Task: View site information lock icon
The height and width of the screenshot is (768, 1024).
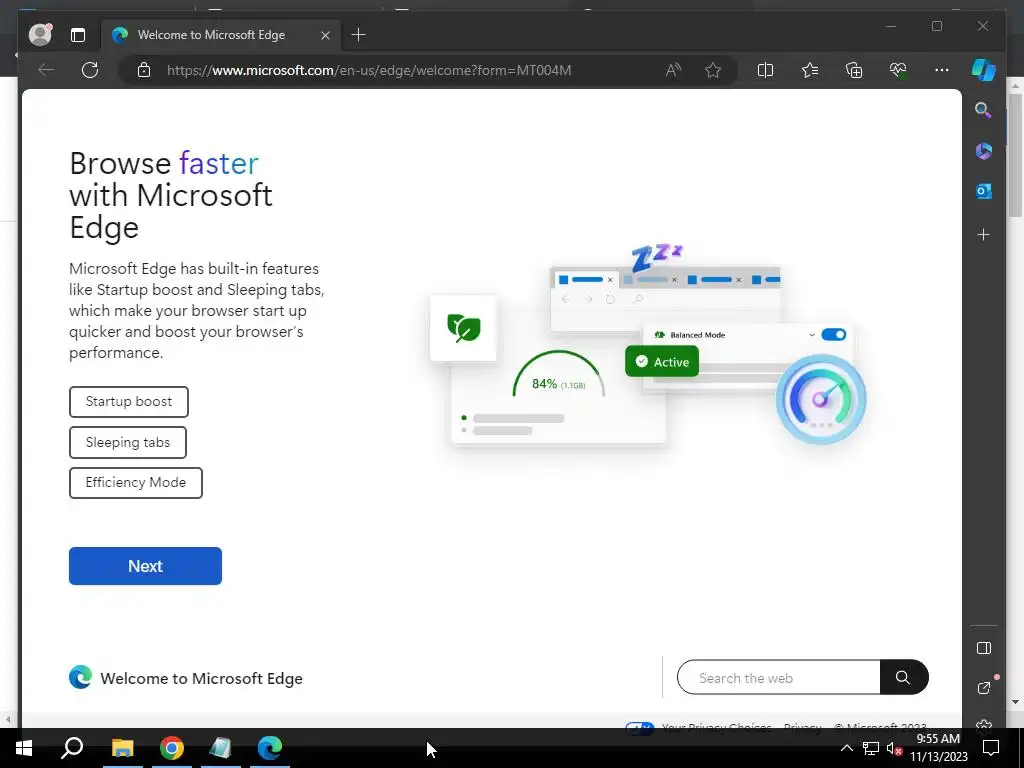Action: (144, 70)
